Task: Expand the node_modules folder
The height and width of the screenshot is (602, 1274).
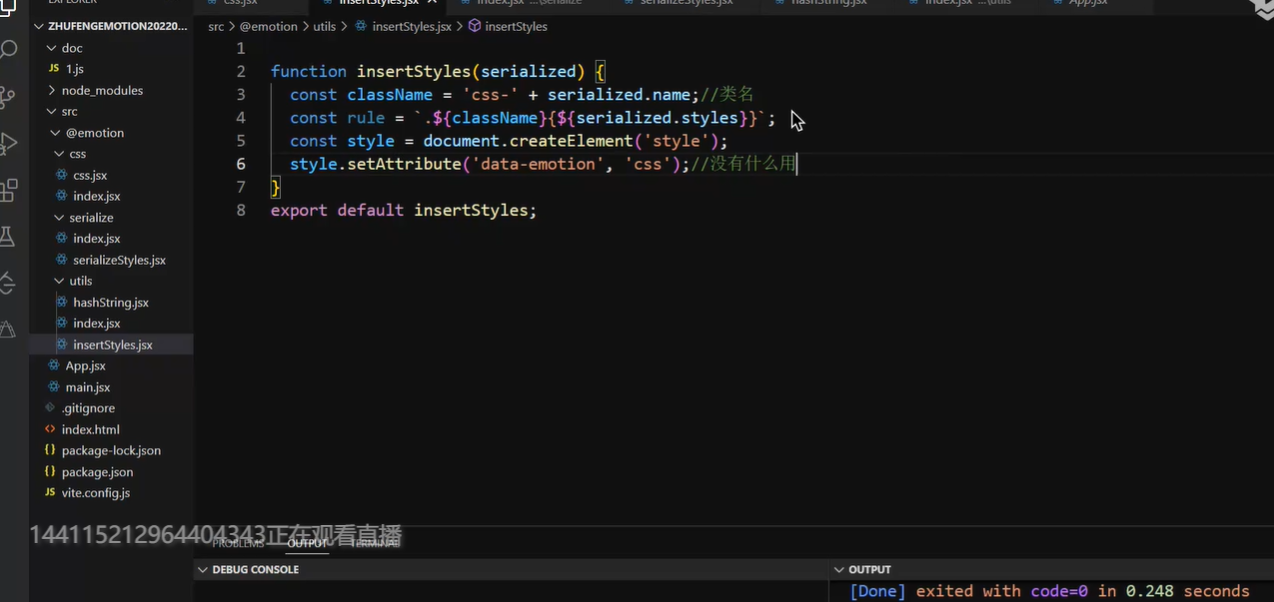Action: point(101,90)
